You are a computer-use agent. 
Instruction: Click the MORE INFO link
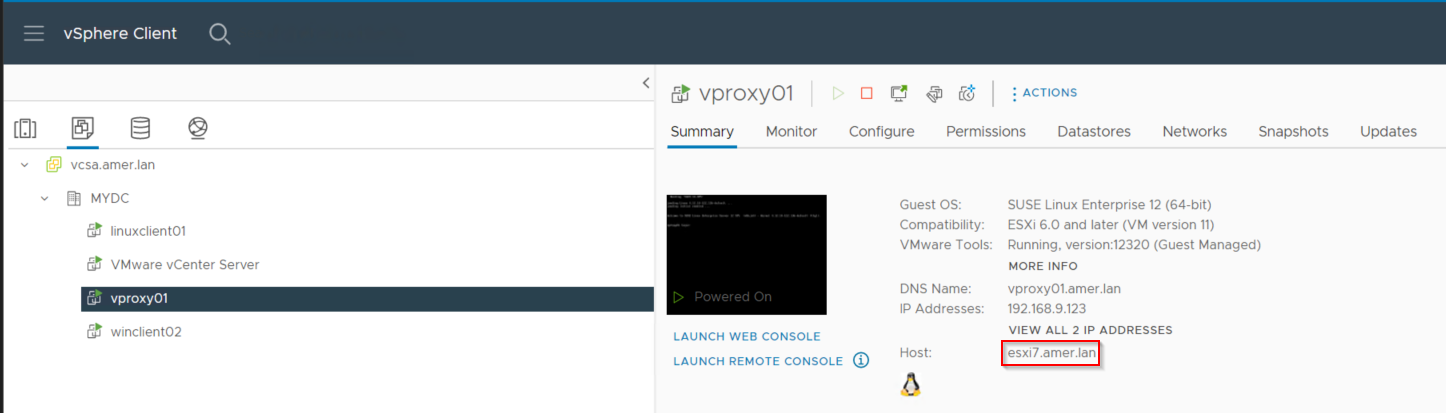[1043, 266]
